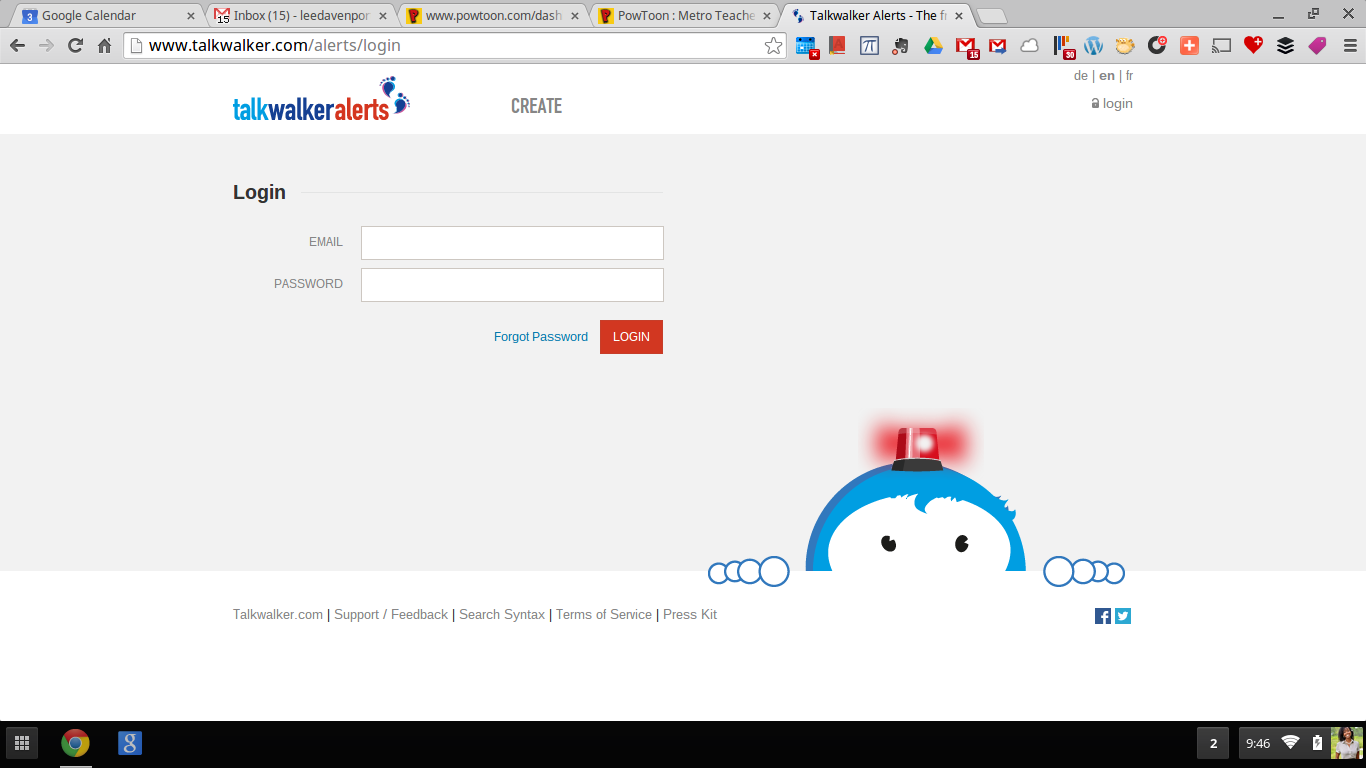Screen dimensions: 1366x768
Task: Click the pink price tag extension
Action: 1317,45
